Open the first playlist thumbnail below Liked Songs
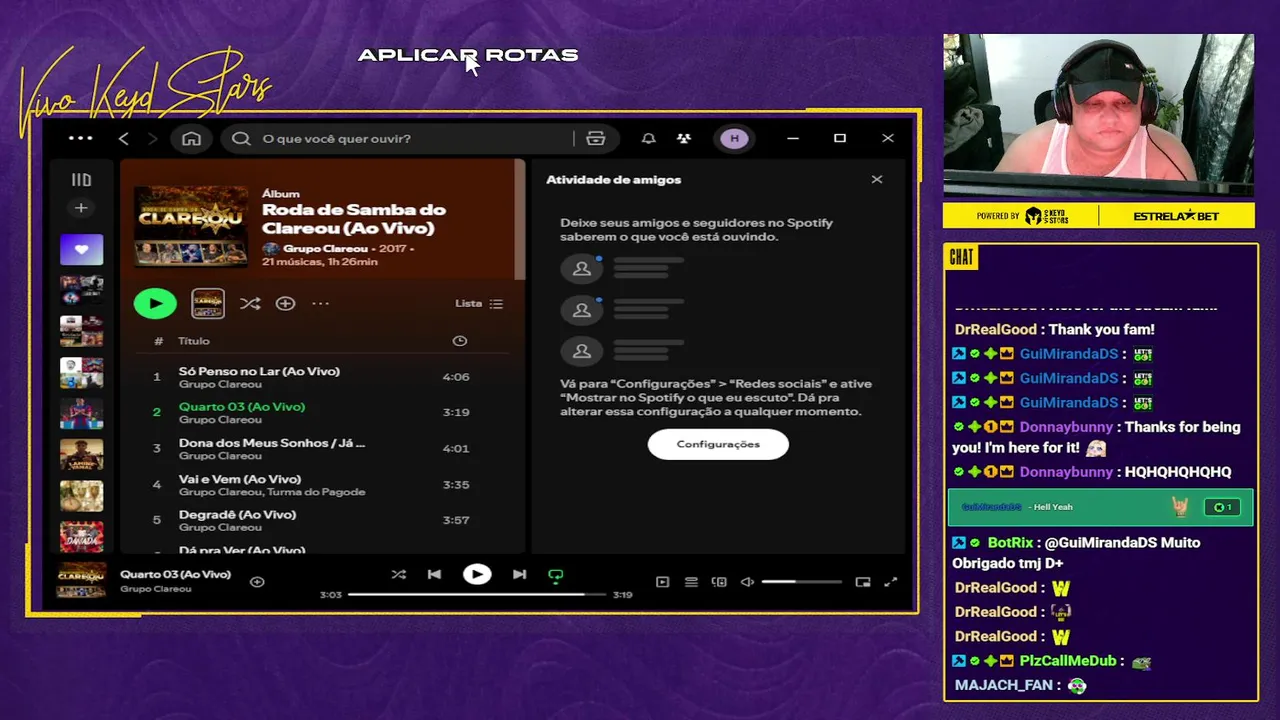The image size is (1280, 720). tap(81, 290)
